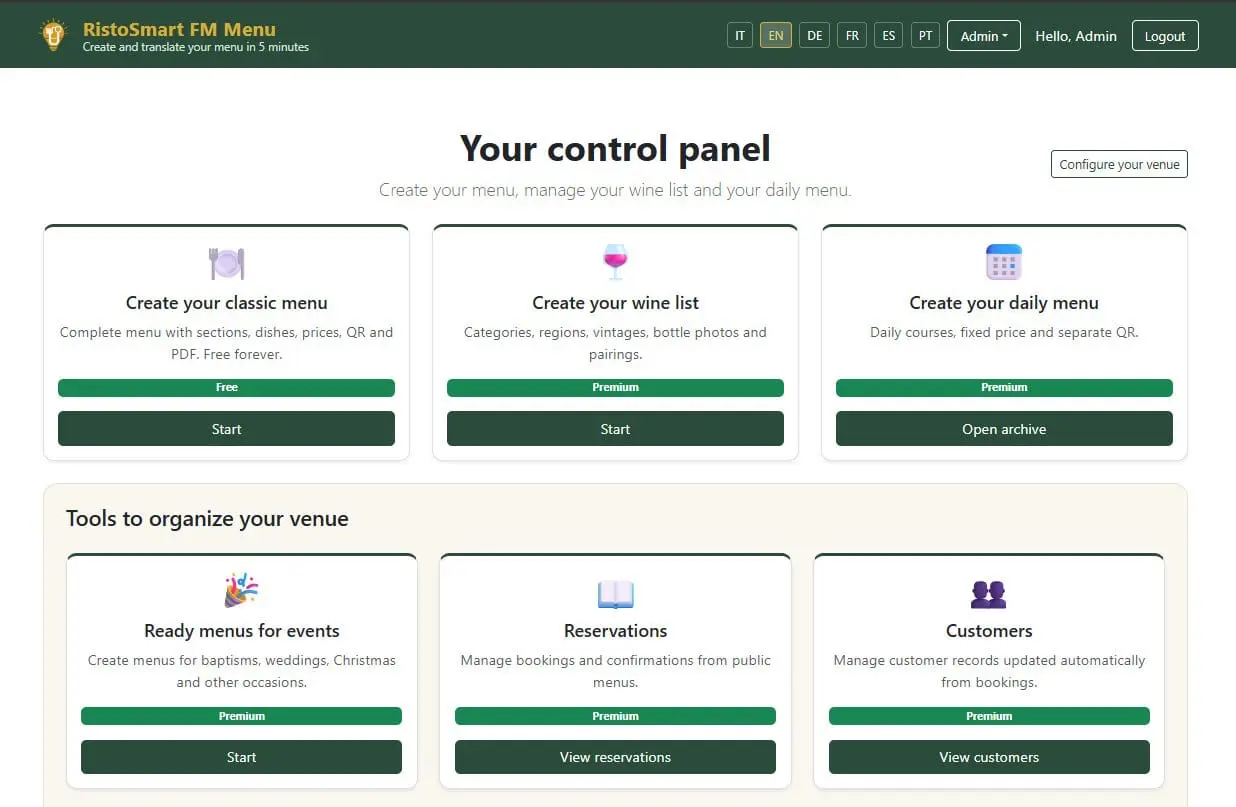The image size is (1236, 807).
Task: Click the 'Create your wine list' heading
Action: click(615, 303)
